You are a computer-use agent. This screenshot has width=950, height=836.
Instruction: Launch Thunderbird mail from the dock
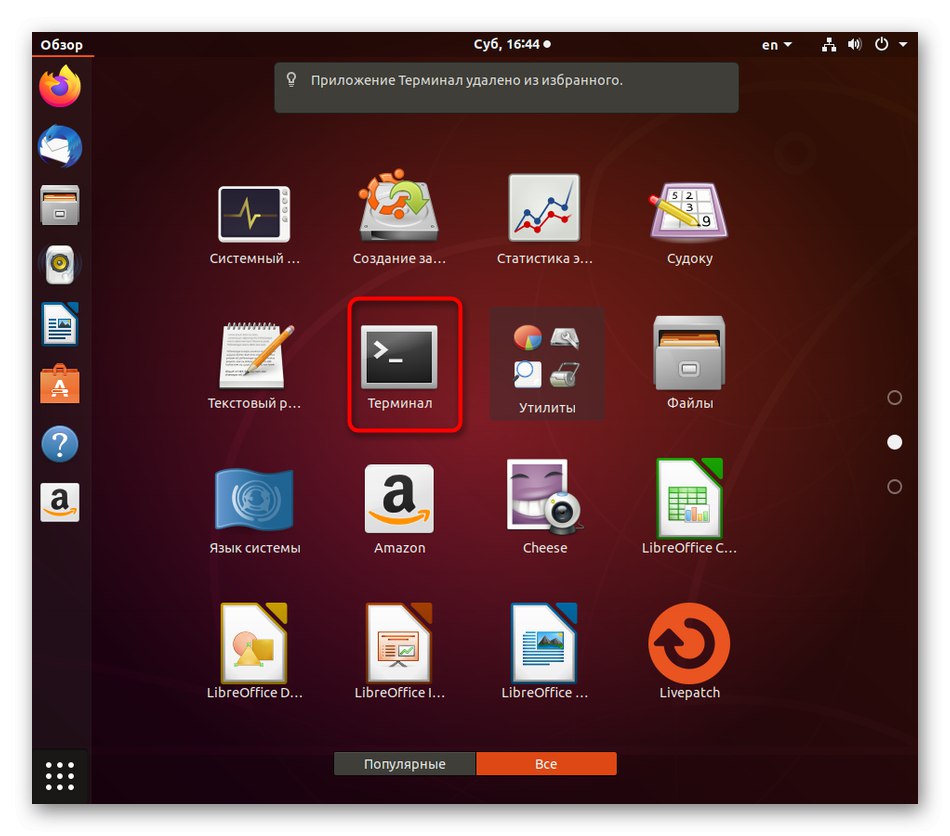click(x=60, y=146)
